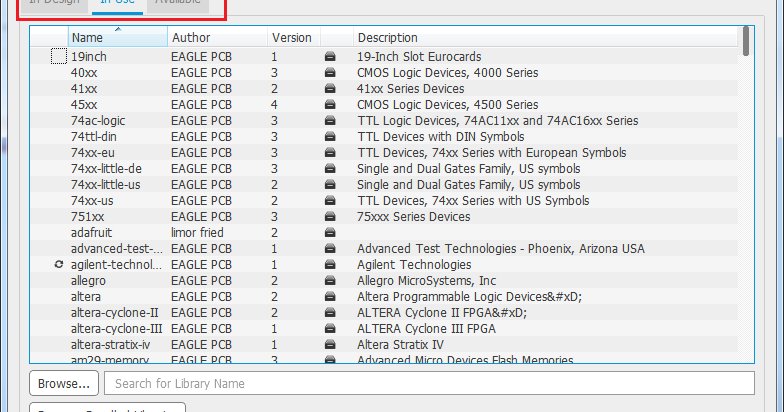The image size is (784, 412).
Task: Select the 19inch library name
Action: click(x=88, y=56)
